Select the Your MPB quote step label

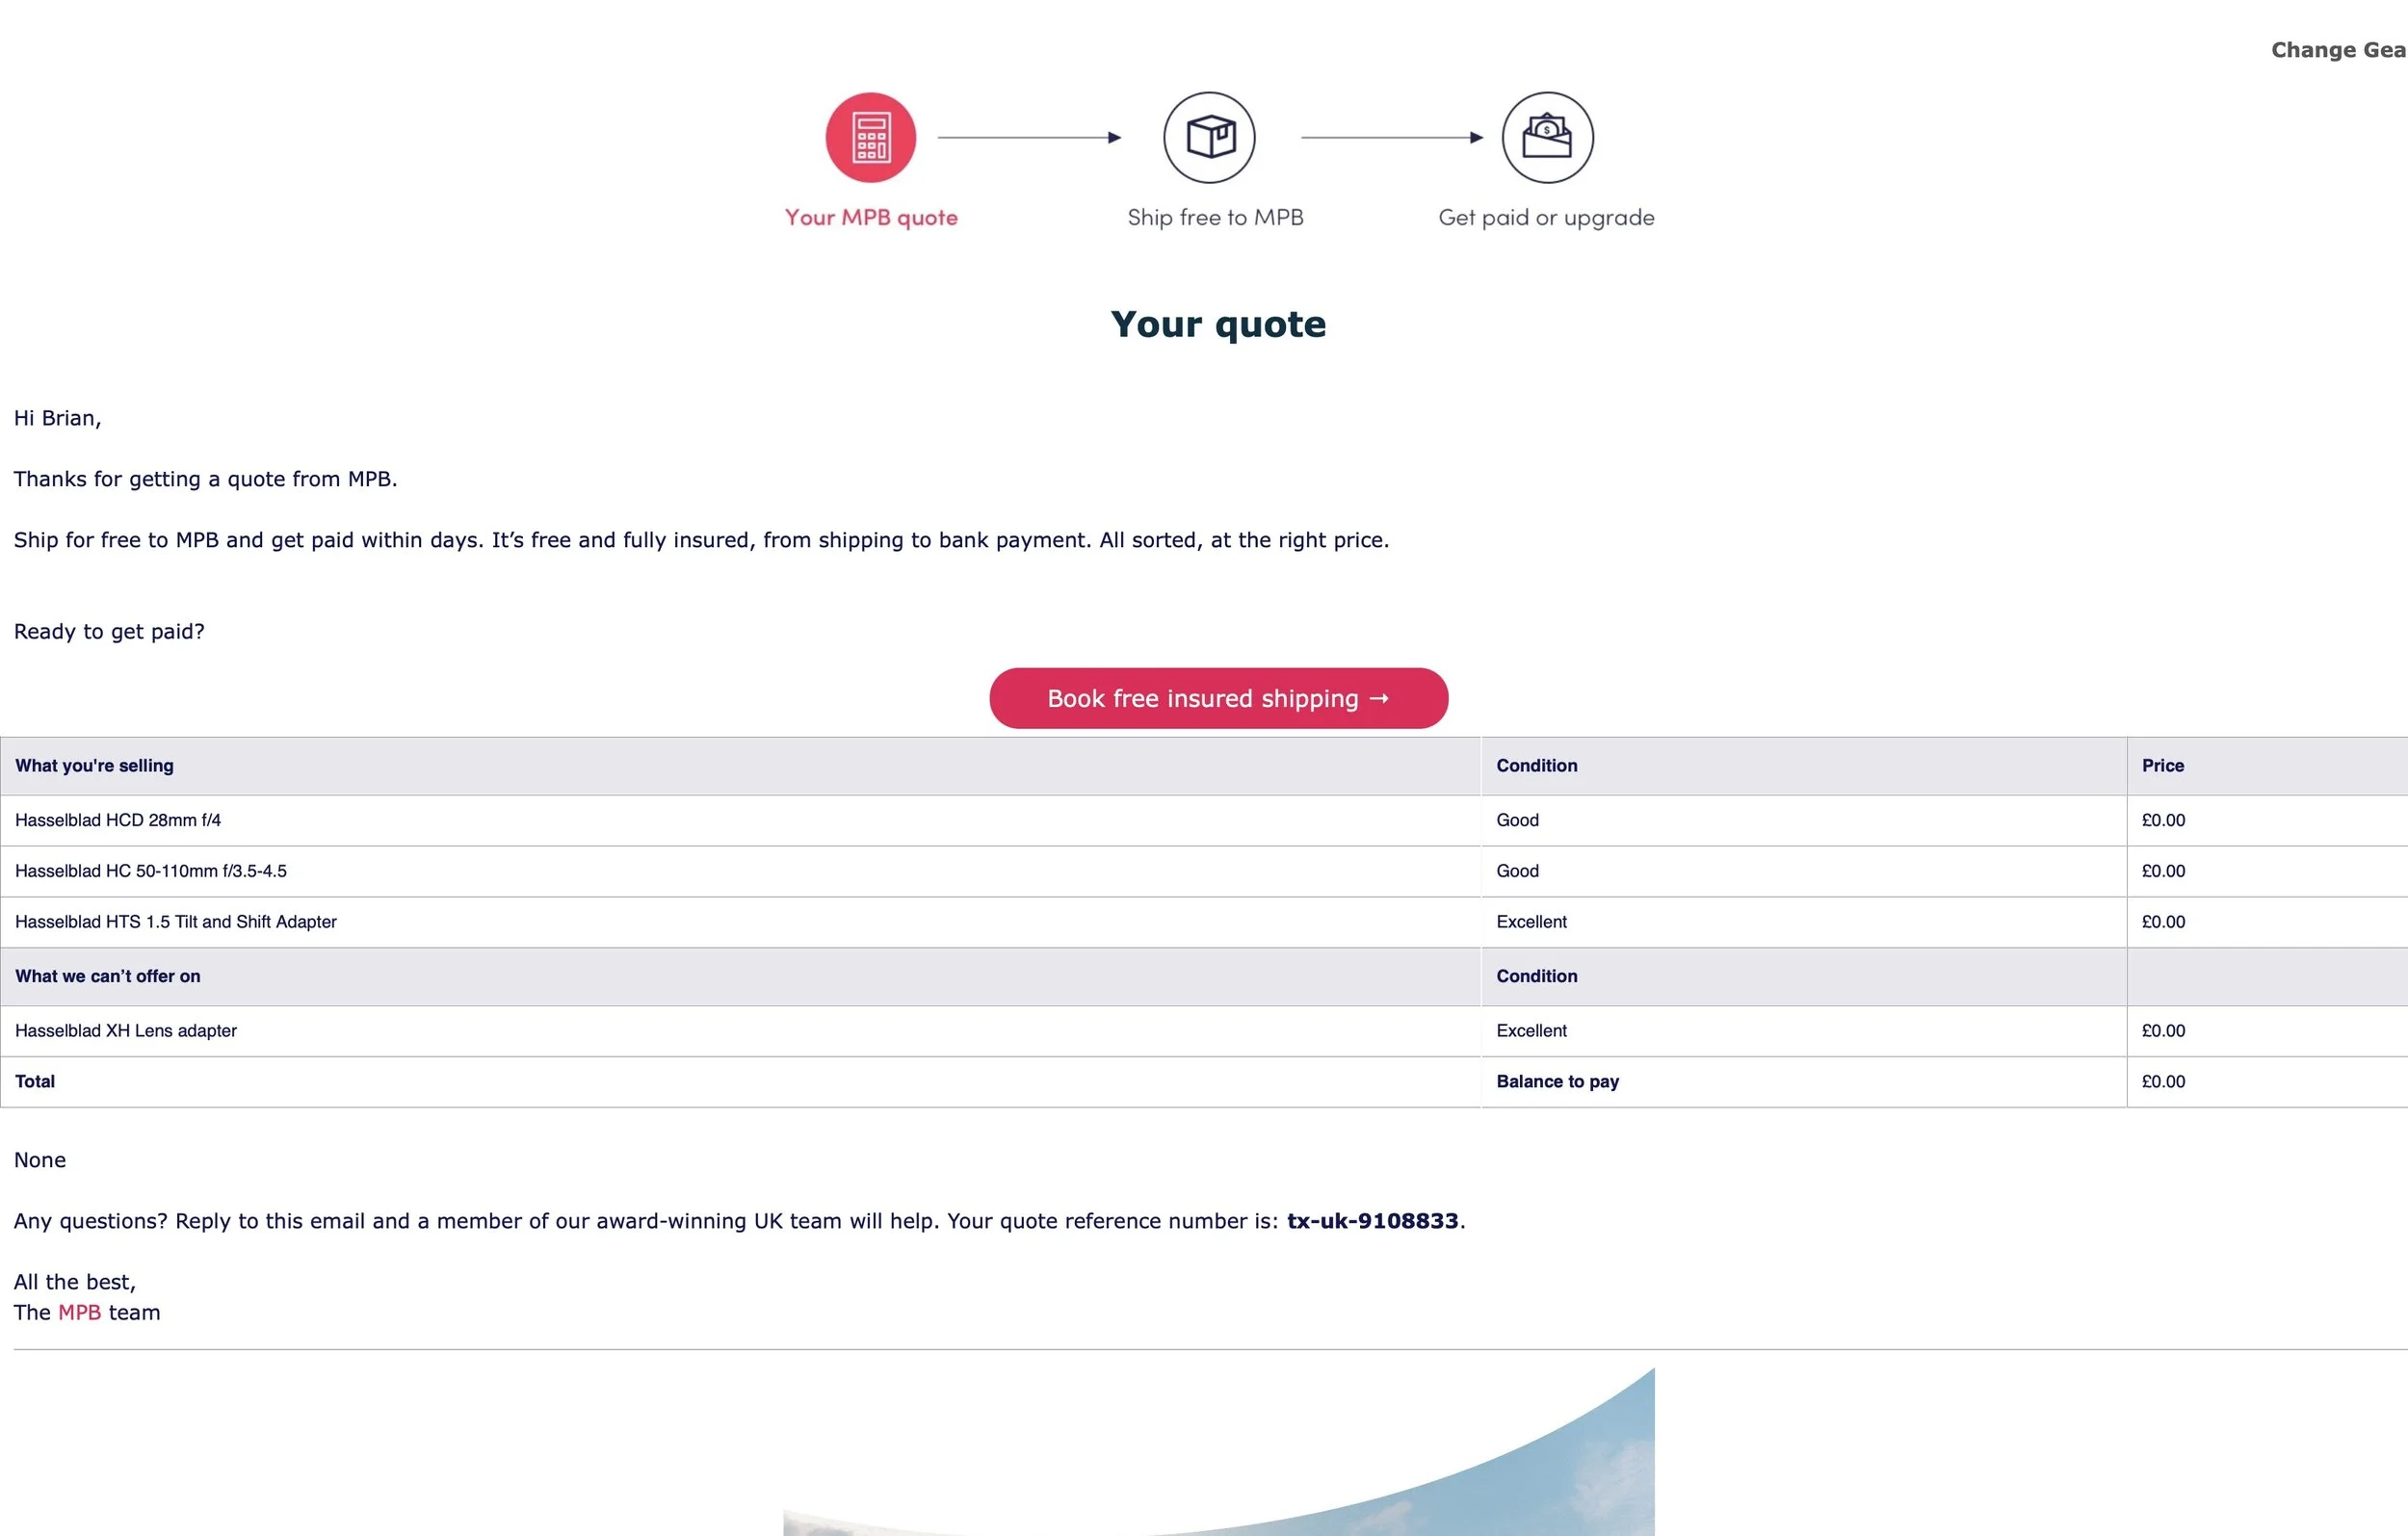870,217
